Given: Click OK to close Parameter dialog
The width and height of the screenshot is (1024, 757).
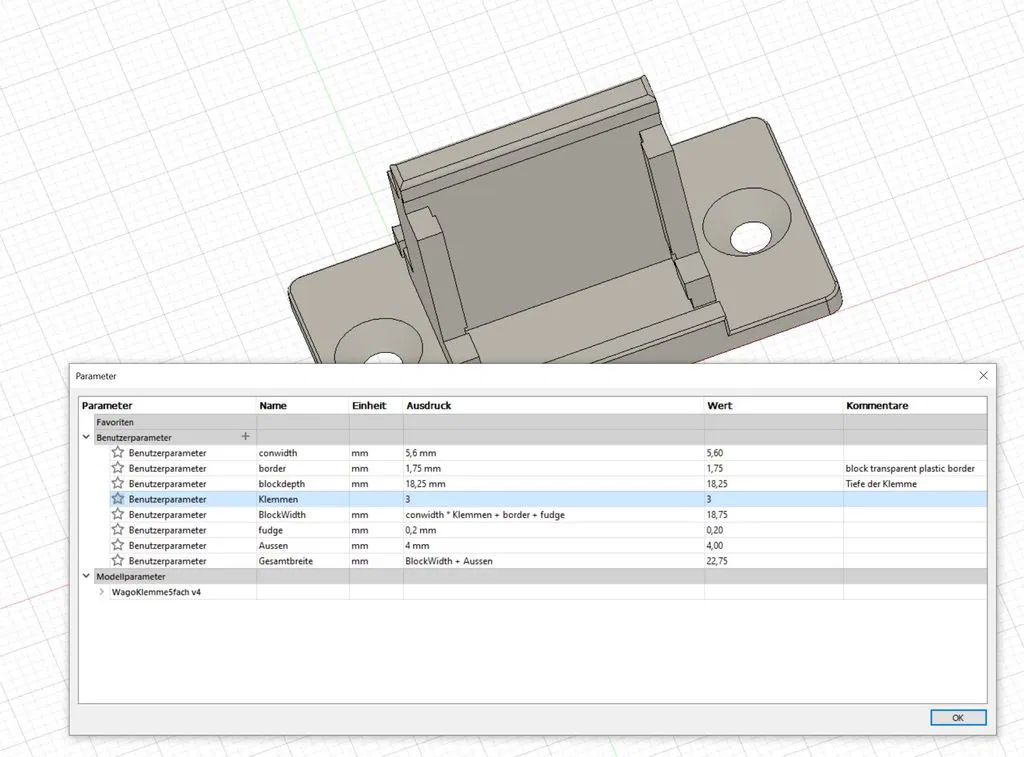Looking at the screenshot, I should coord(958,717).
